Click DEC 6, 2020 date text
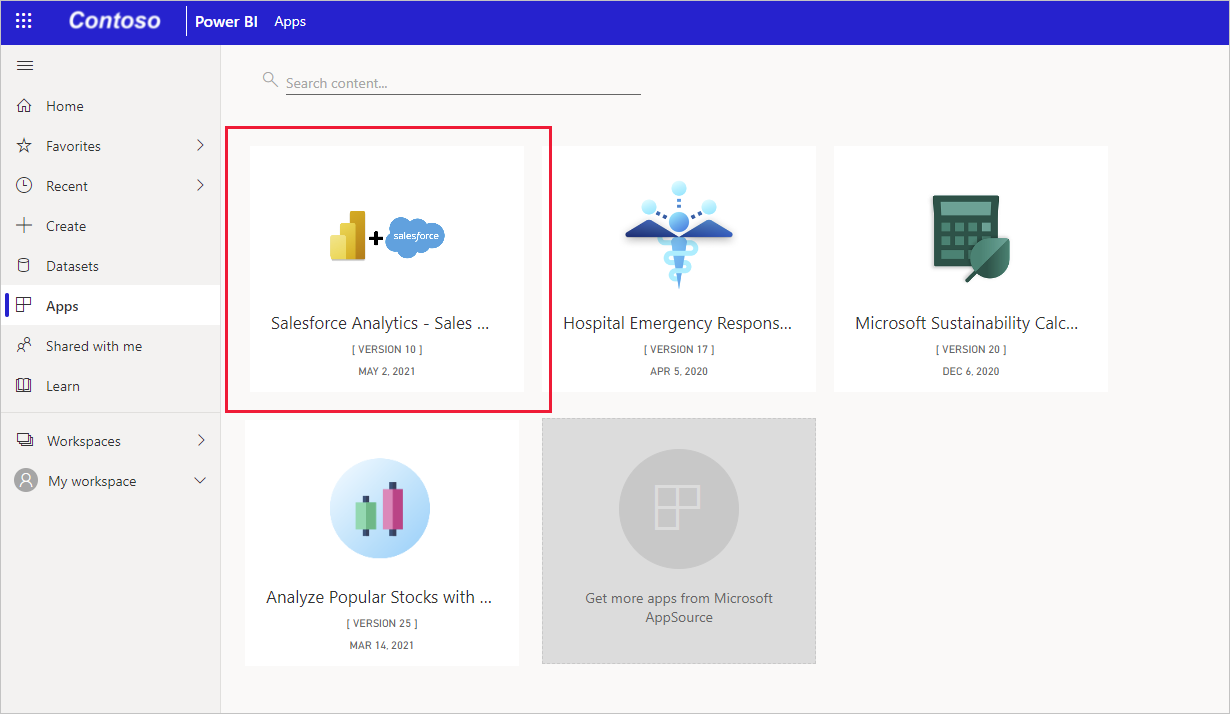Screen dimensions: 1230x714 click(x=971, y=371)
